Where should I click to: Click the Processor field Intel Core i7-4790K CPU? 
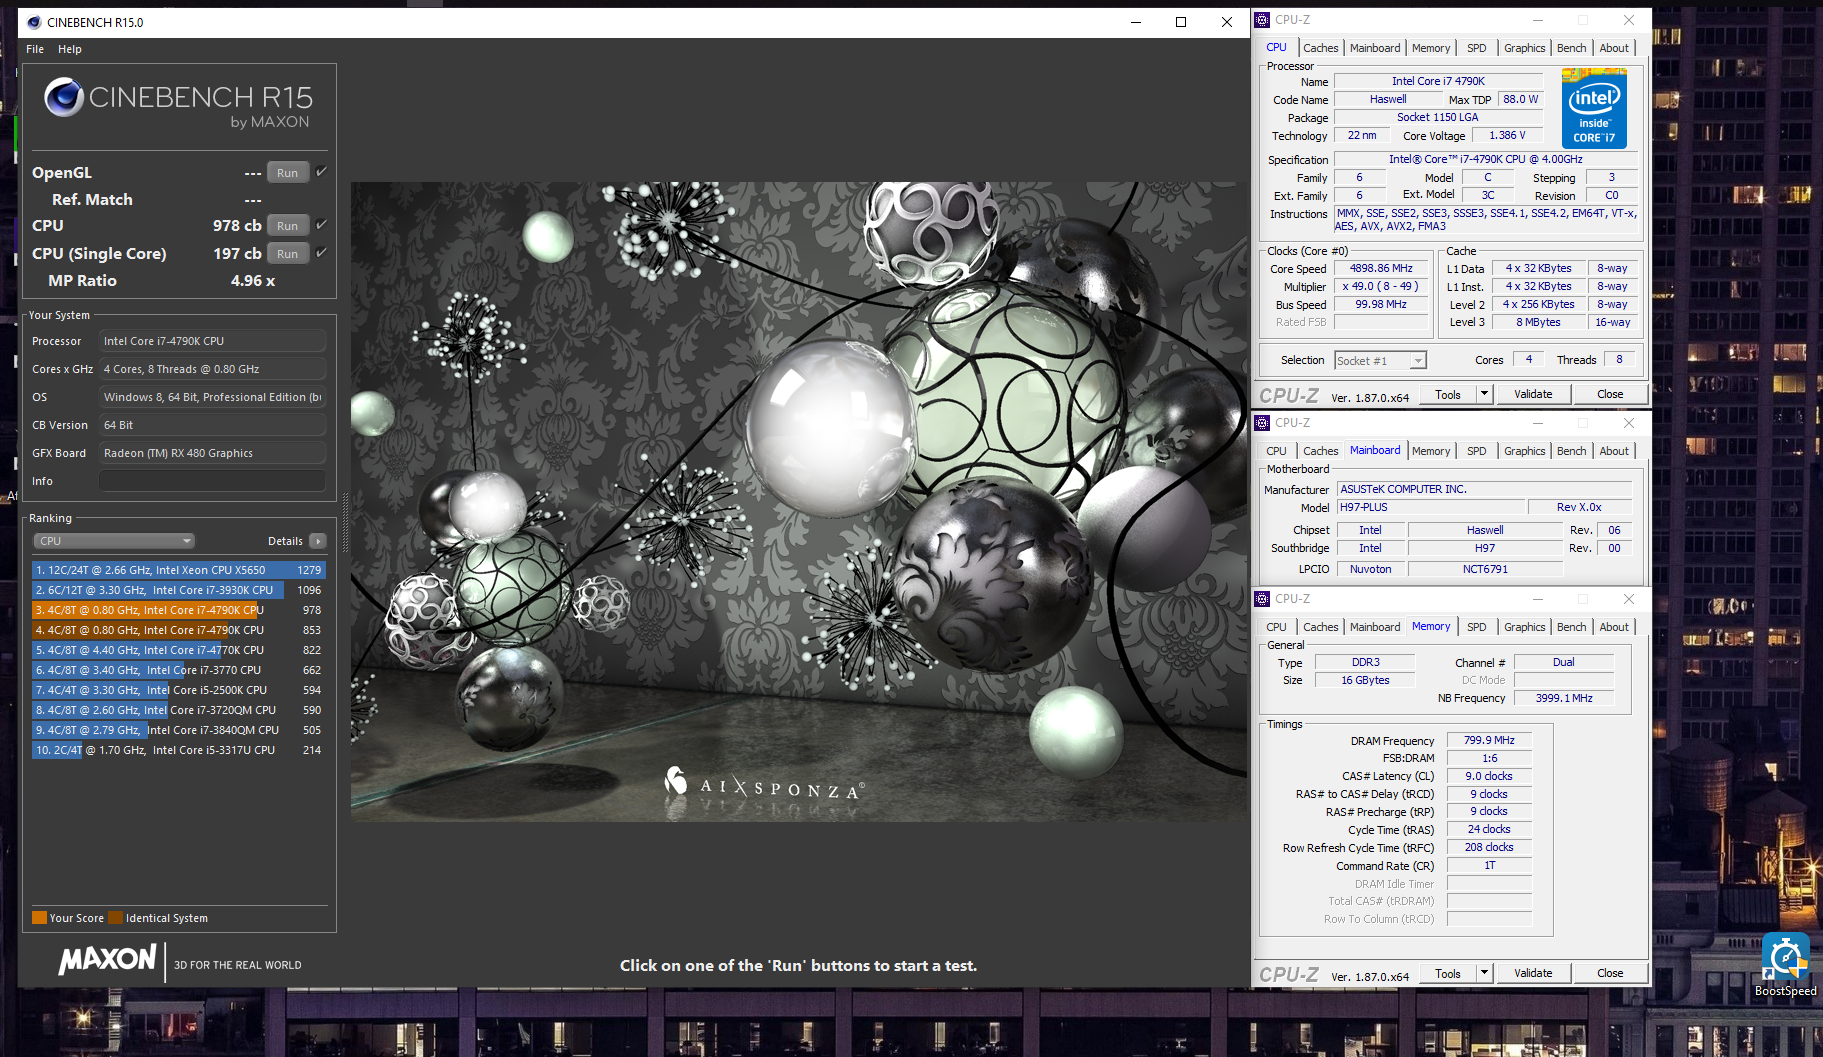212,341
